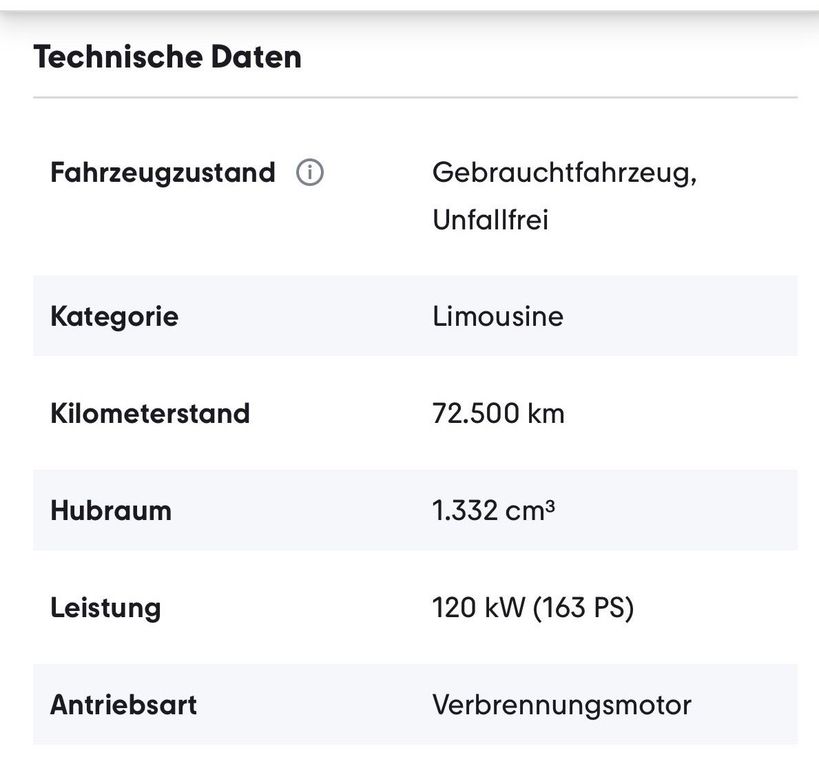Click the Hubraum label

pos(111,510)
